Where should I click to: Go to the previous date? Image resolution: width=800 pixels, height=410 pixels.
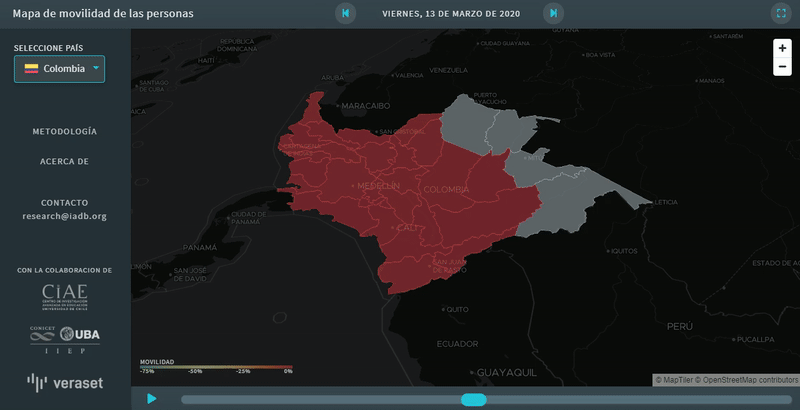click(x=345, y=13)
